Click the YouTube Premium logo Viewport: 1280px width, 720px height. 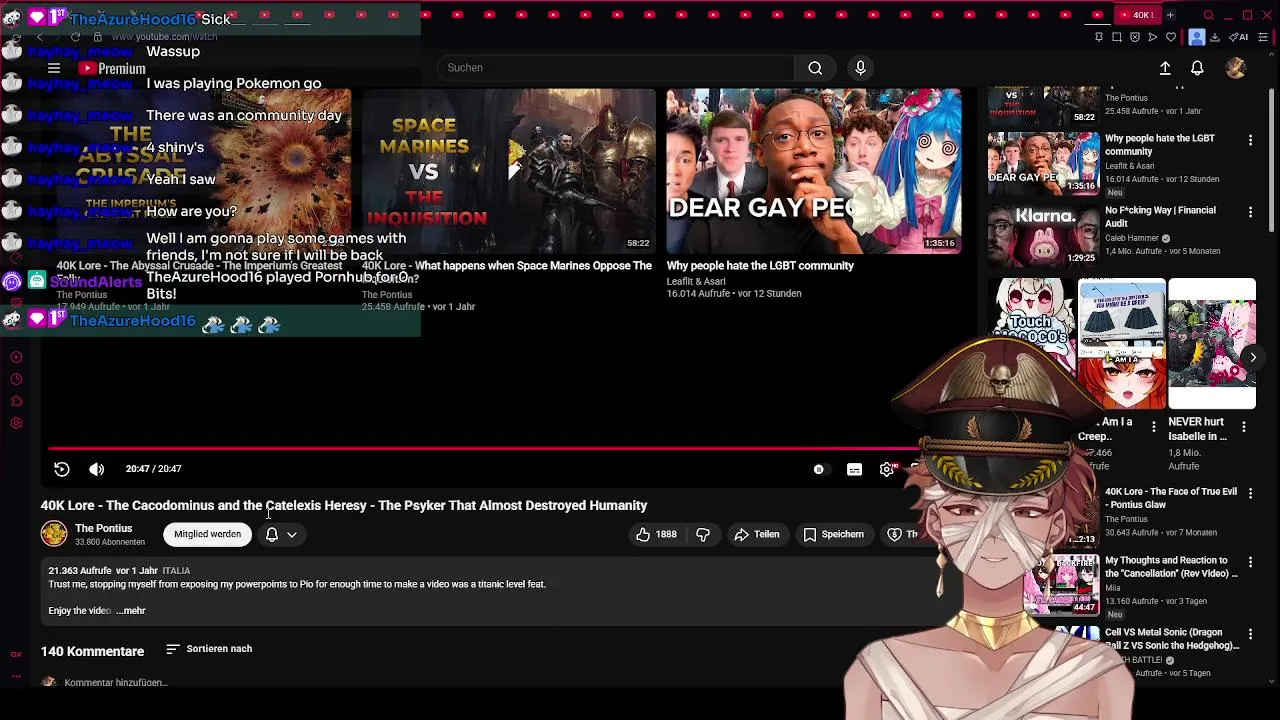click(x=112, y=68)
